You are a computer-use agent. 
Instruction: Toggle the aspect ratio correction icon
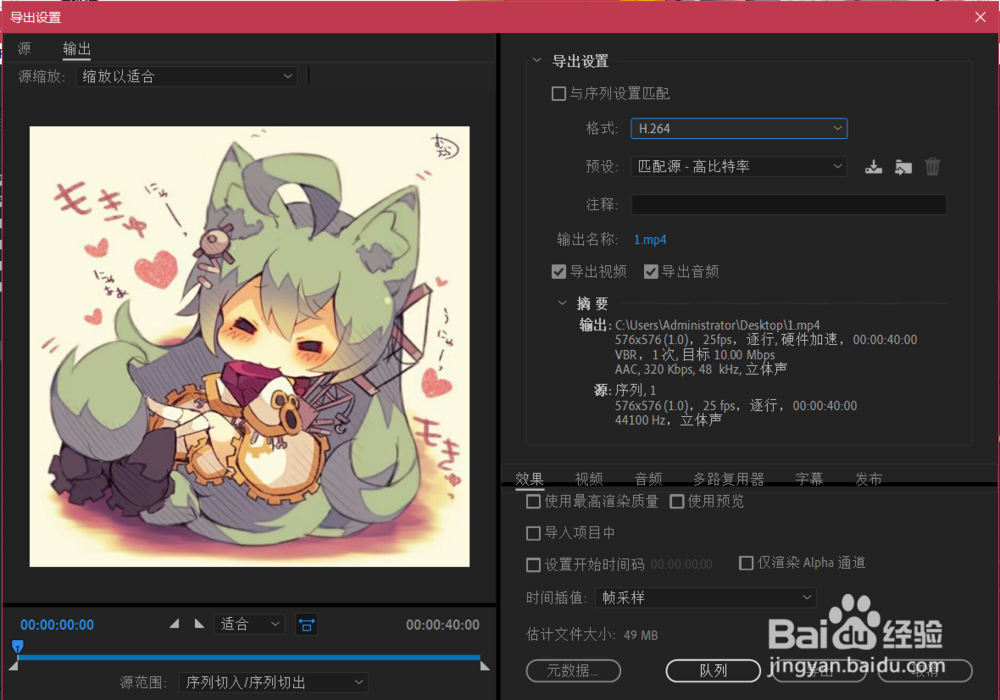[307, 625]
